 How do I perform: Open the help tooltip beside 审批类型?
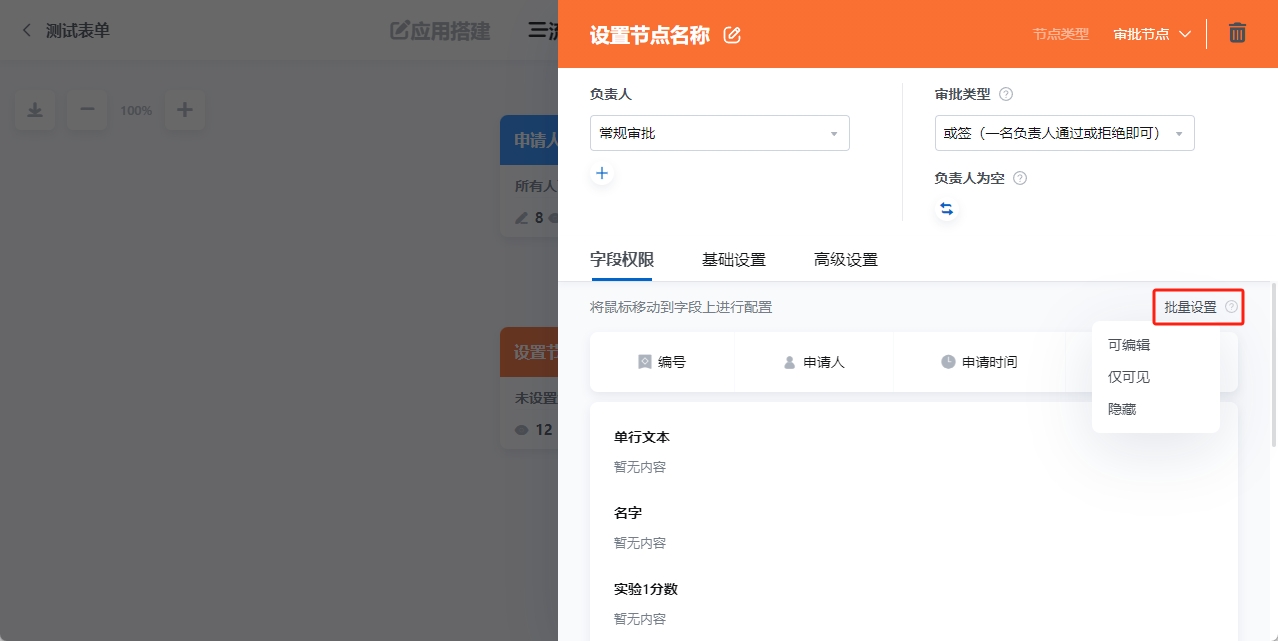click(x=1006, y=93)
